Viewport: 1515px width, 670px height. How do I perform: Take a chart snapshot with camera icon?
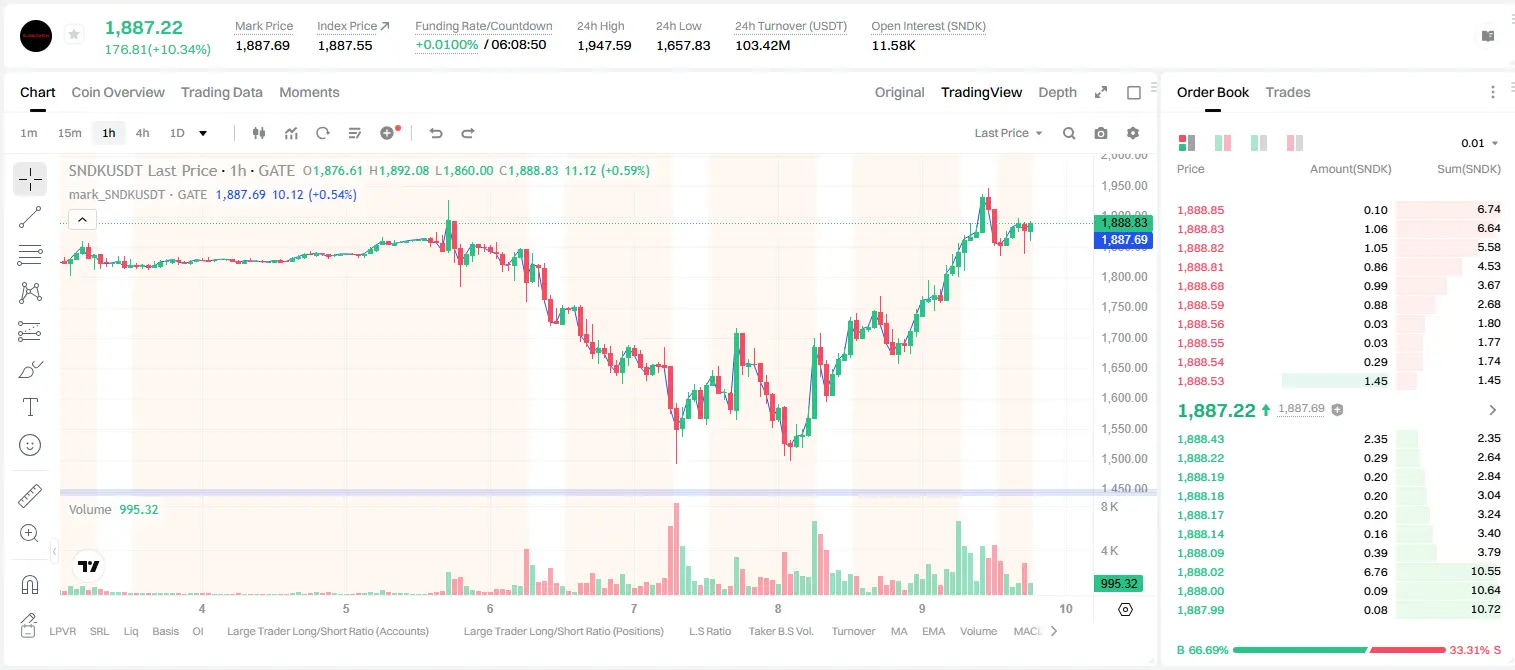coord(1101,133)
